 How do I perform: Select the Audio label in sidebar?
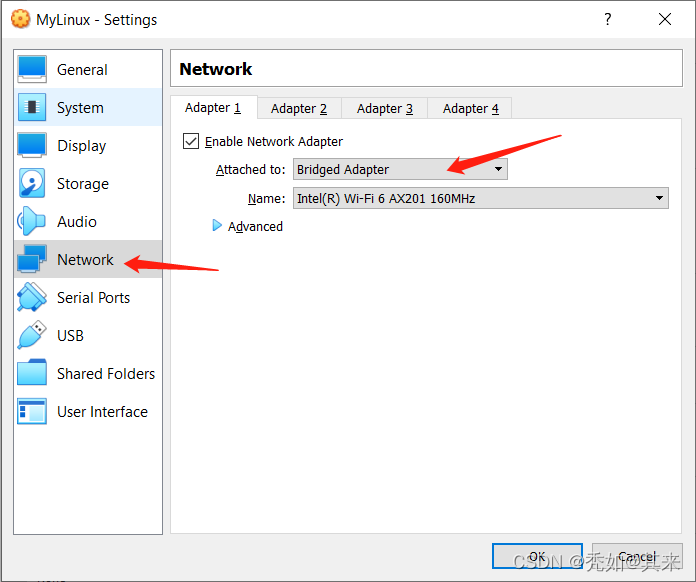(x=77, y=222)
